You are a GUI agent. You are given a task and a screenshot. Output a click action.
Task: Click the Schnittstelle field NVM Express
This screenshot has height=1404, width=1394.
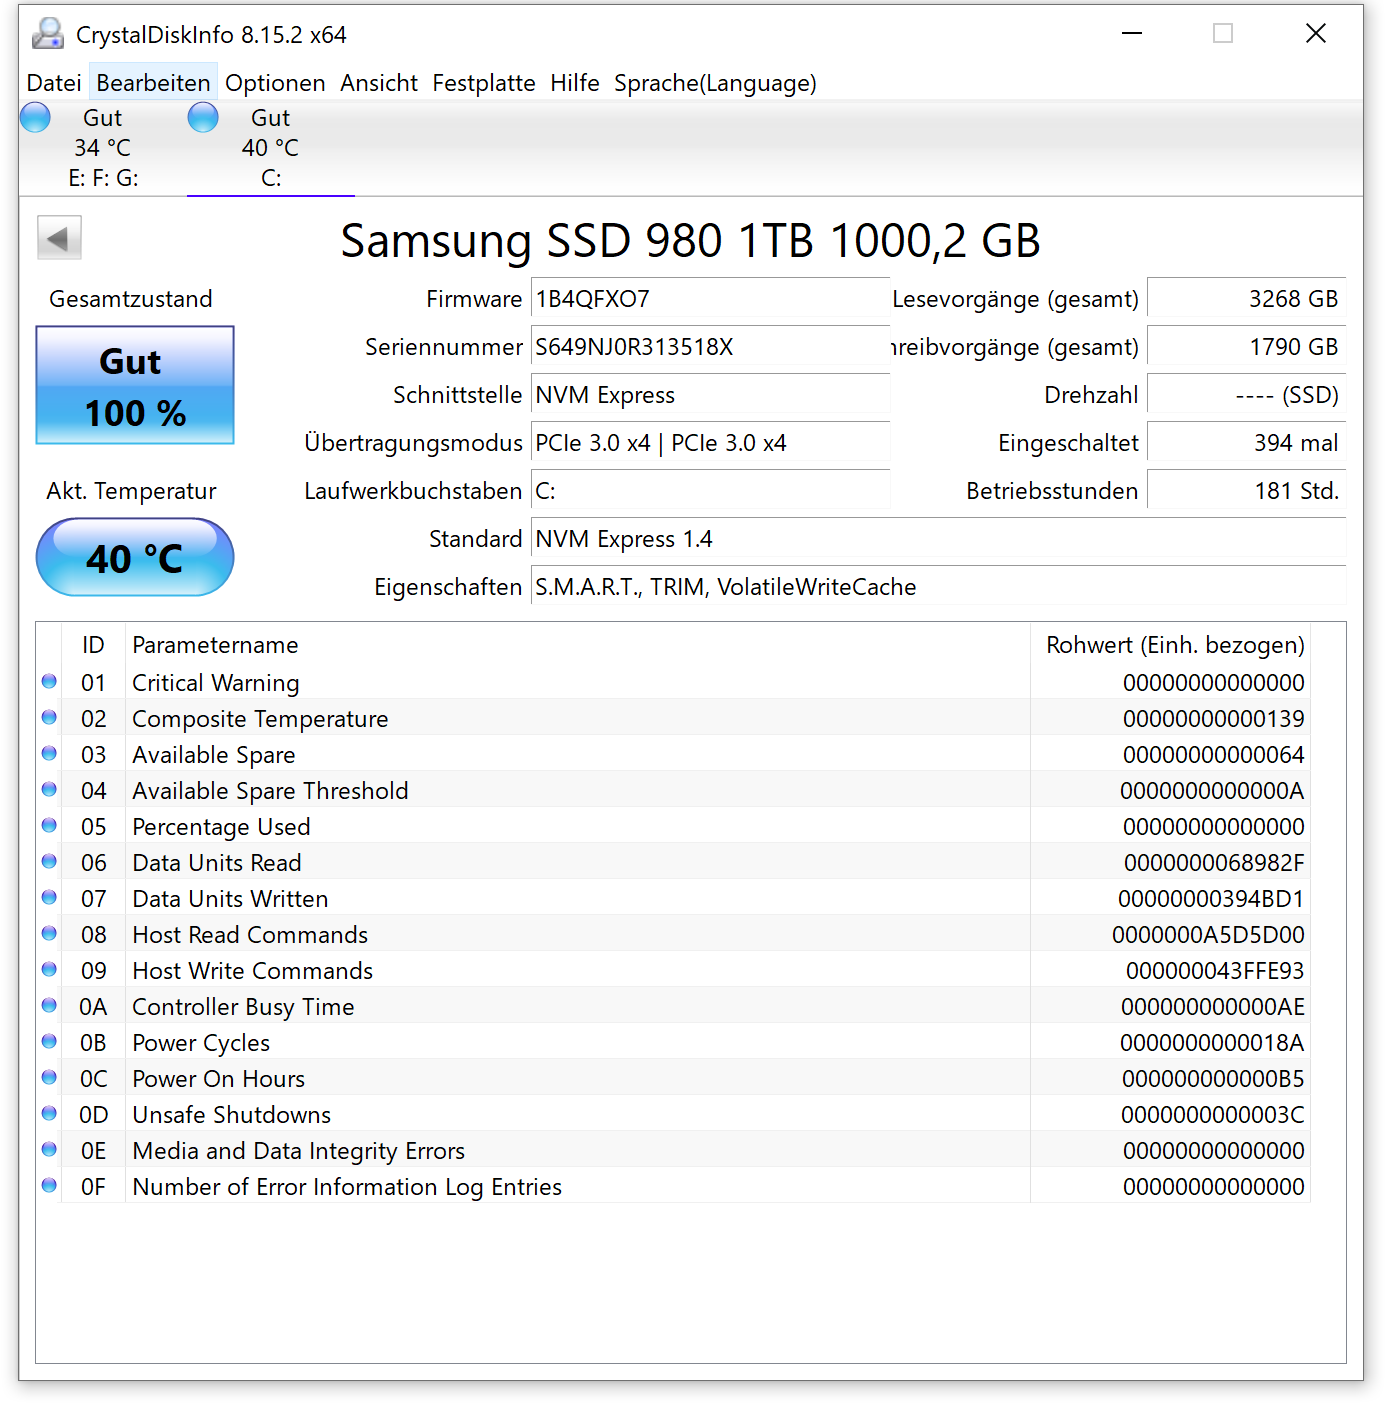click(710, 395)
